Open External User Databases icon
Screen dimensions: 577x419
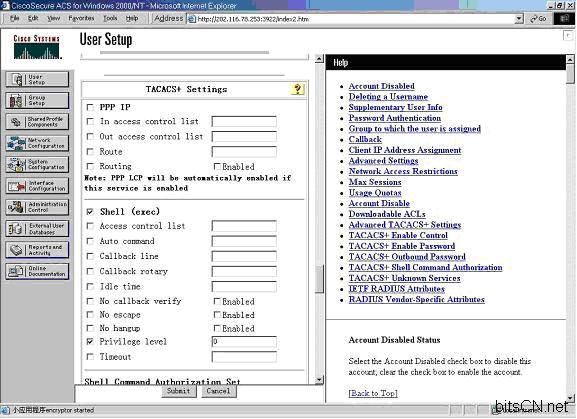click(37, 228)
